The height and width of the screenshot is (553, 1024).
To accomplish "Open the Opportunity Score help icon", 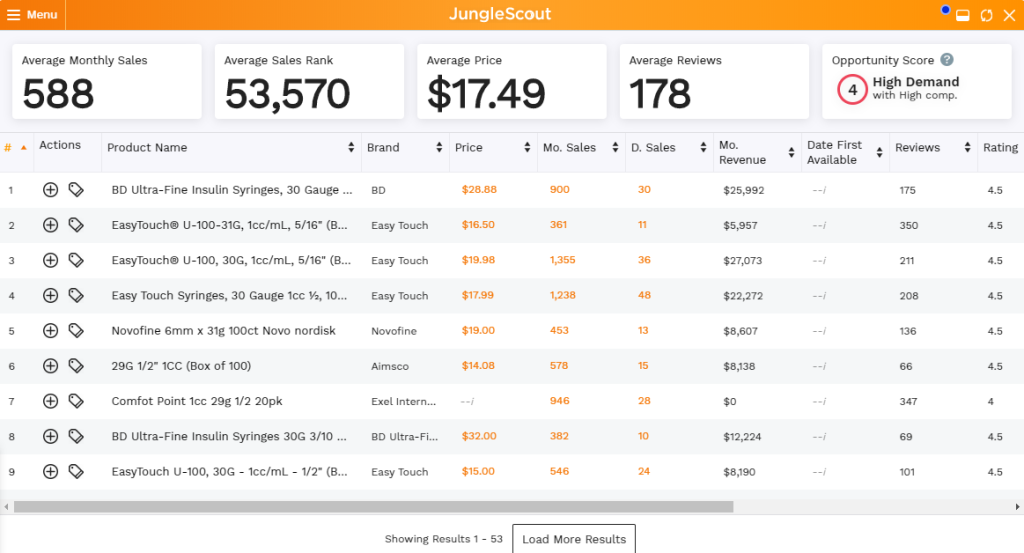I will click(x=947, y=59).
